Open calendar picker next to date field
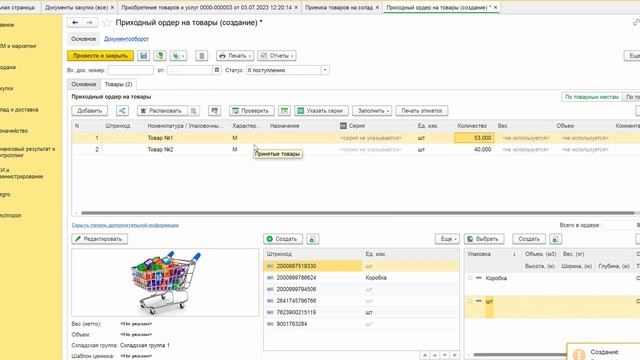The height and width of the screenshot is (360, 640). click(217, 70)
